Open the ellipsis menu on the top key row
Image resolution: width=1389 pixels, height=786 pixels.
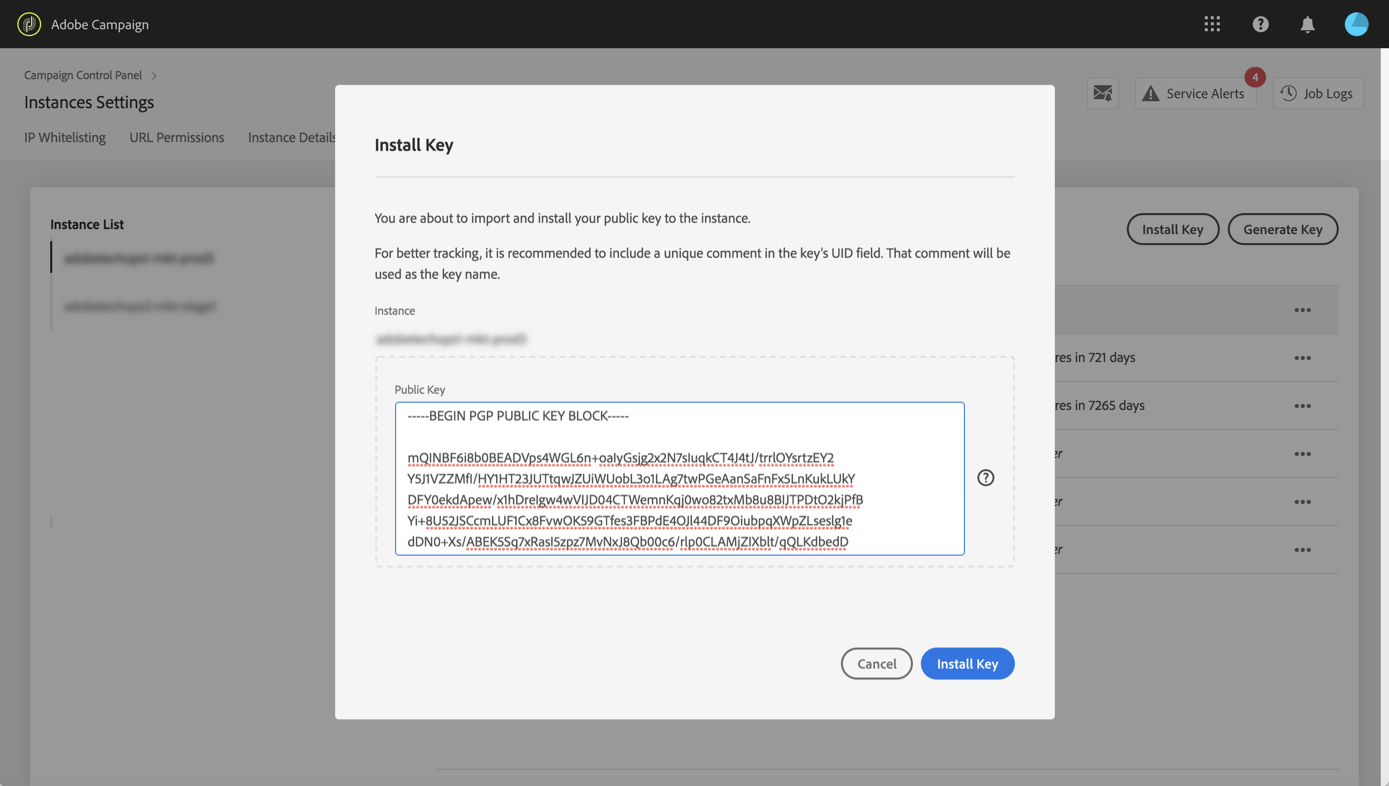point(1303,309)
